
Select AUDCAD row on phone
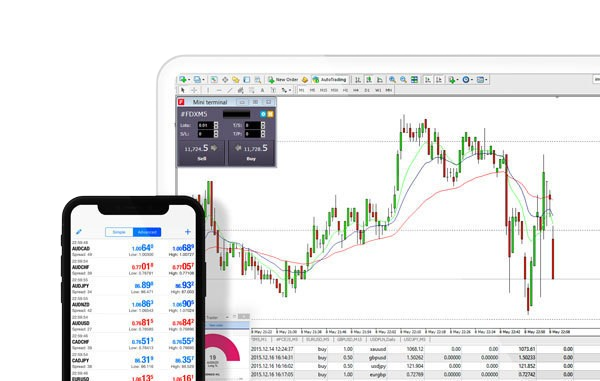click(x=133, y=249)
